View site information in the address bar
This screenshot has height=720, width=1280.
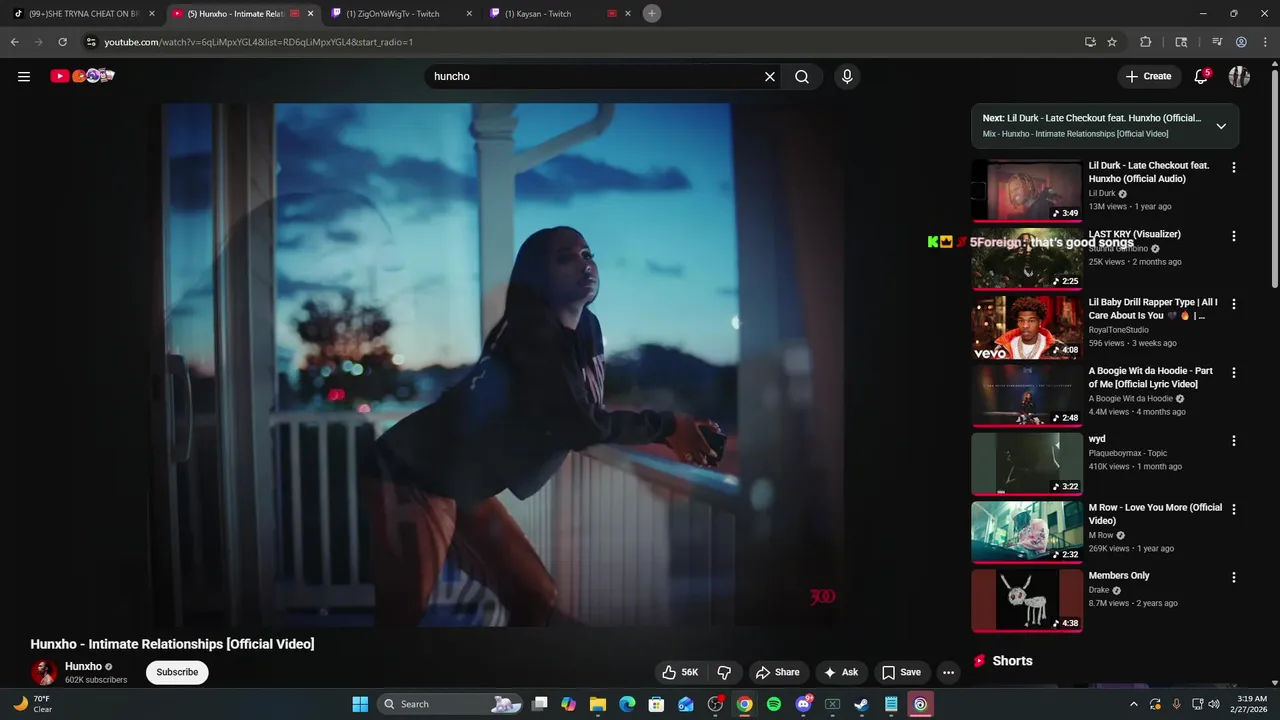[x=91, y=42]
